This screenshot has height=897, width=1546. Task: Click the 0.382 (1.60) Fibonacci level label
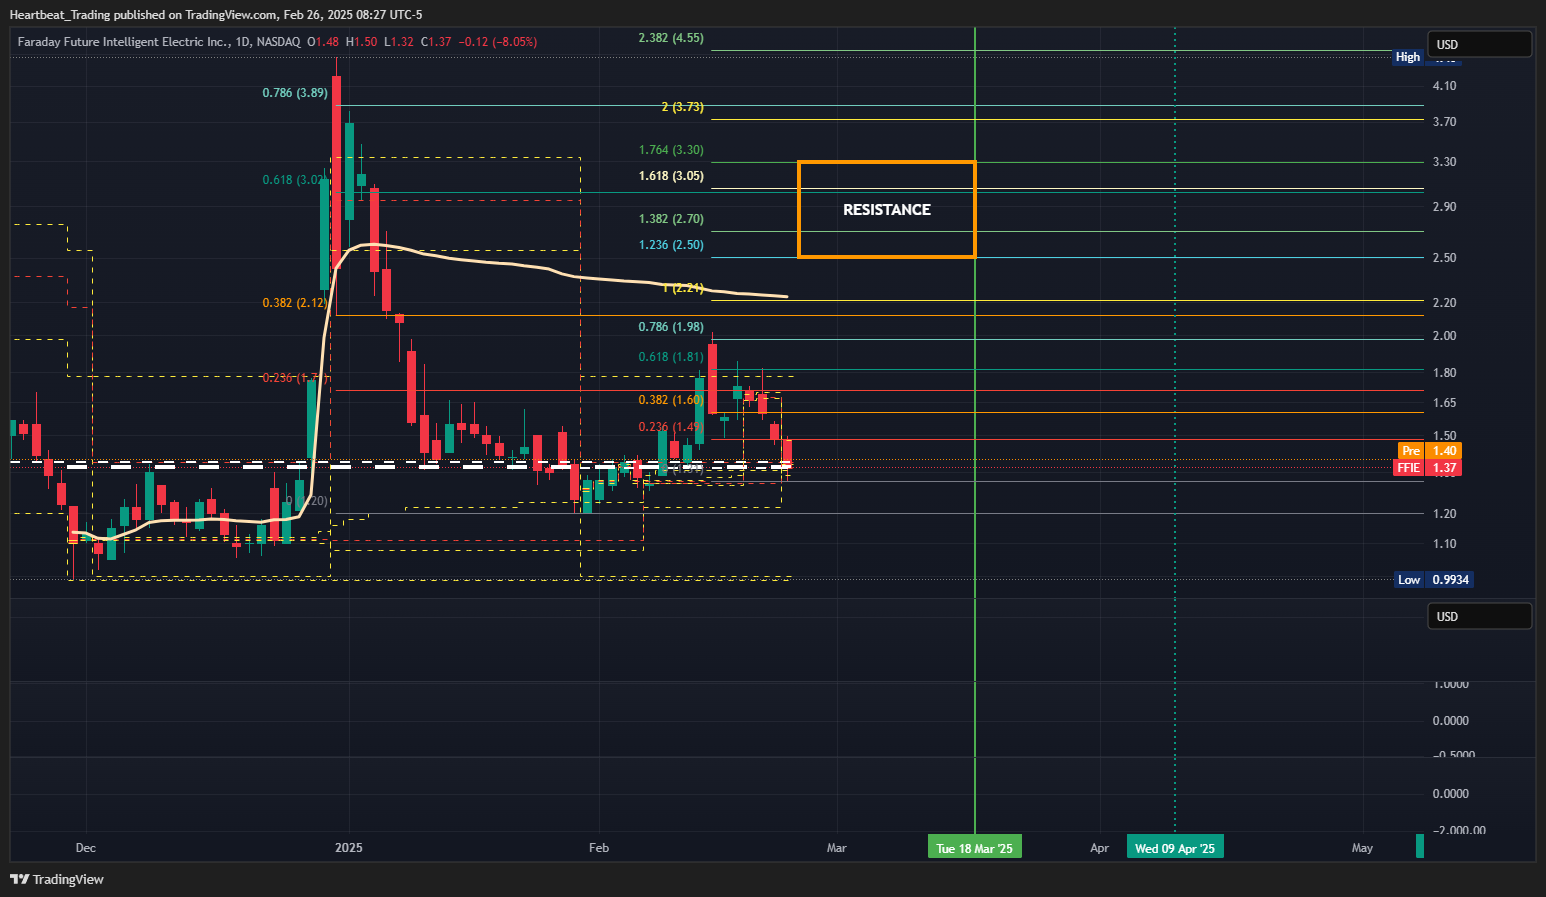671,400
